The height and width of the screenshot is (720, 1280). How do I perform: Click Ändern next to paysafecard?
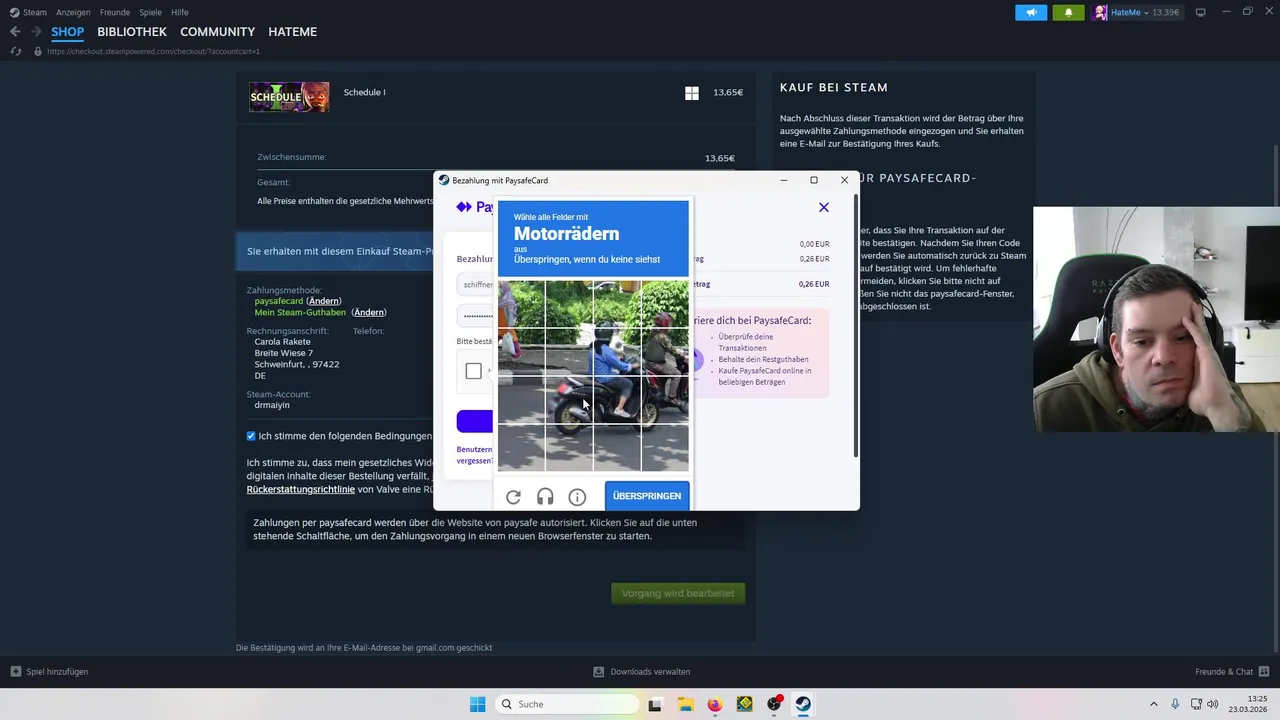point(324,301)
